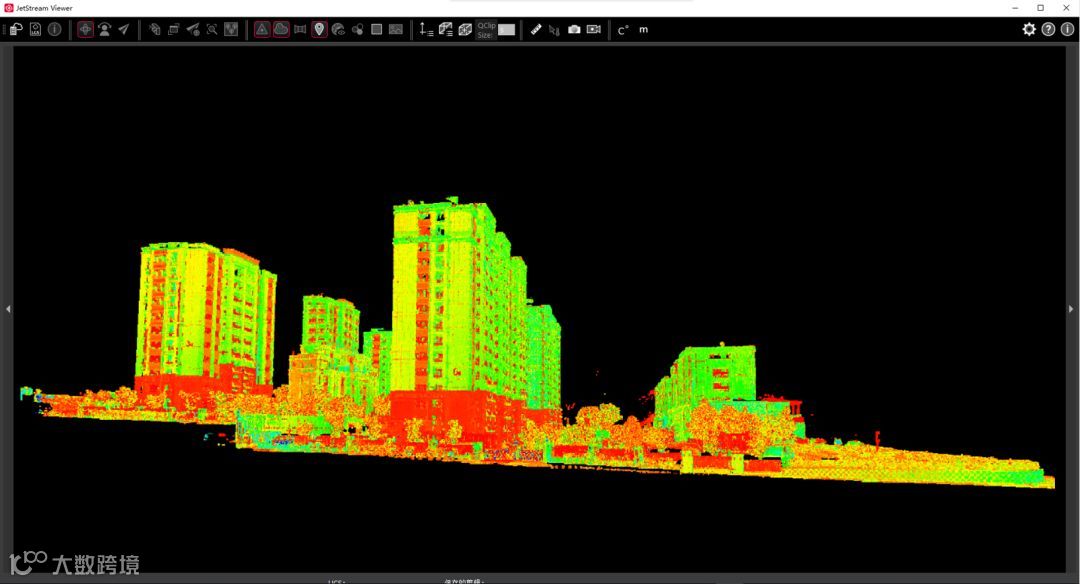Select the orbit navigation mode
Screen dimensions: 1080x584
coord(85,29)
